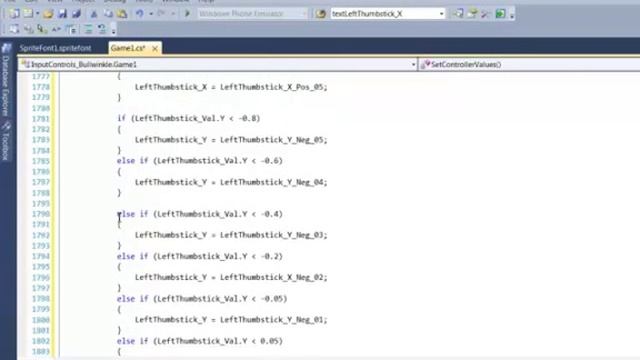This screenshot has width=640, height=360.
Task: Click the Copy icon
Action: [x=108, y=14]
